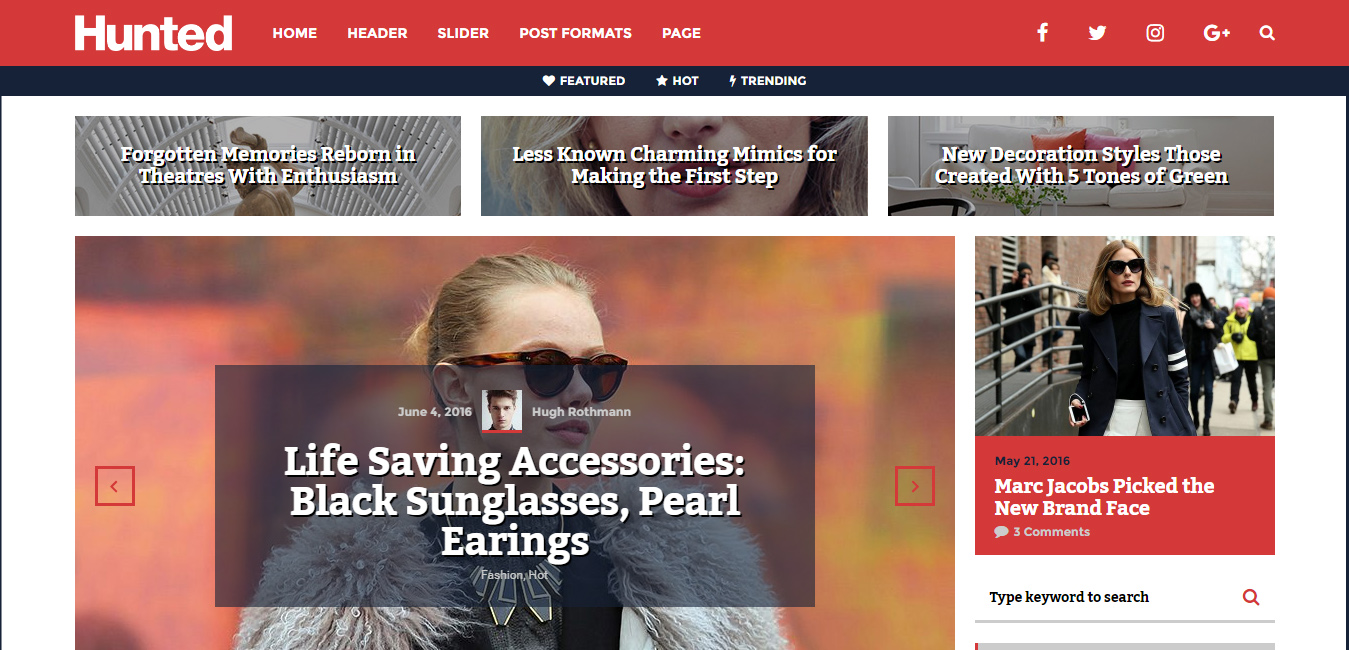Click the Hunted site logo
Screen dimensions: 1349x650
point(153,33)
